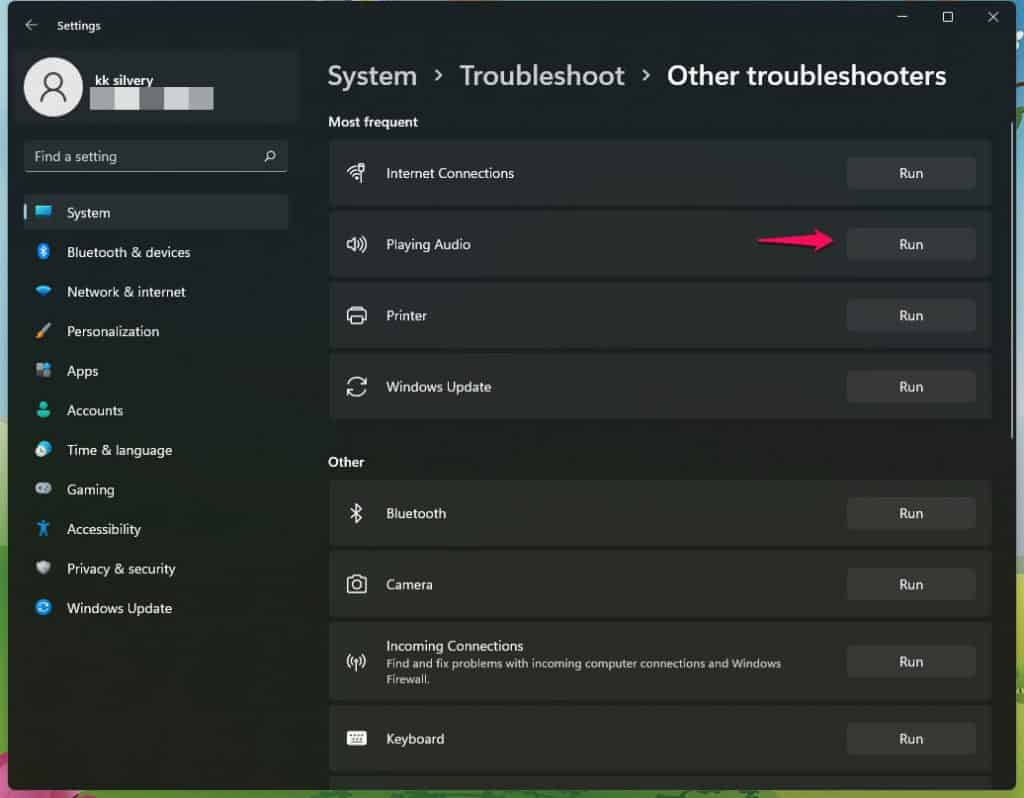This screenshot has height=798, width=1024.
Task: Click the System breadcrumb link
Action: (x=372, y=76)
